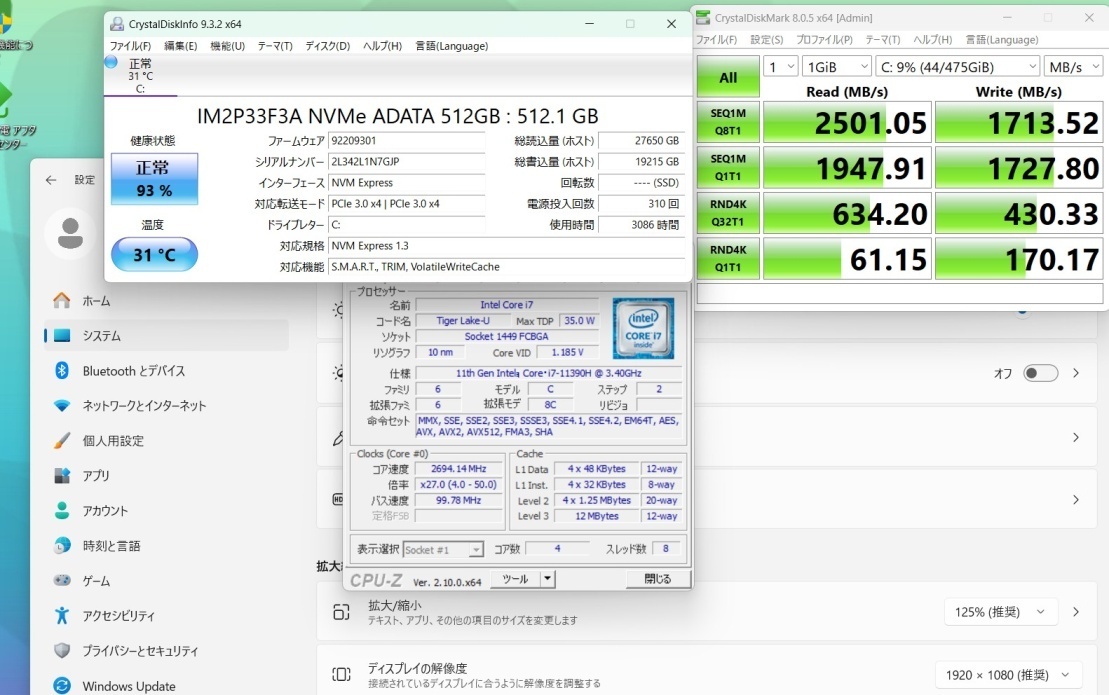The height and width of the screenshot is (695, 1109).
Task: Expand the settings row chevron beside オフ toggle
Action: [1076, 373]
